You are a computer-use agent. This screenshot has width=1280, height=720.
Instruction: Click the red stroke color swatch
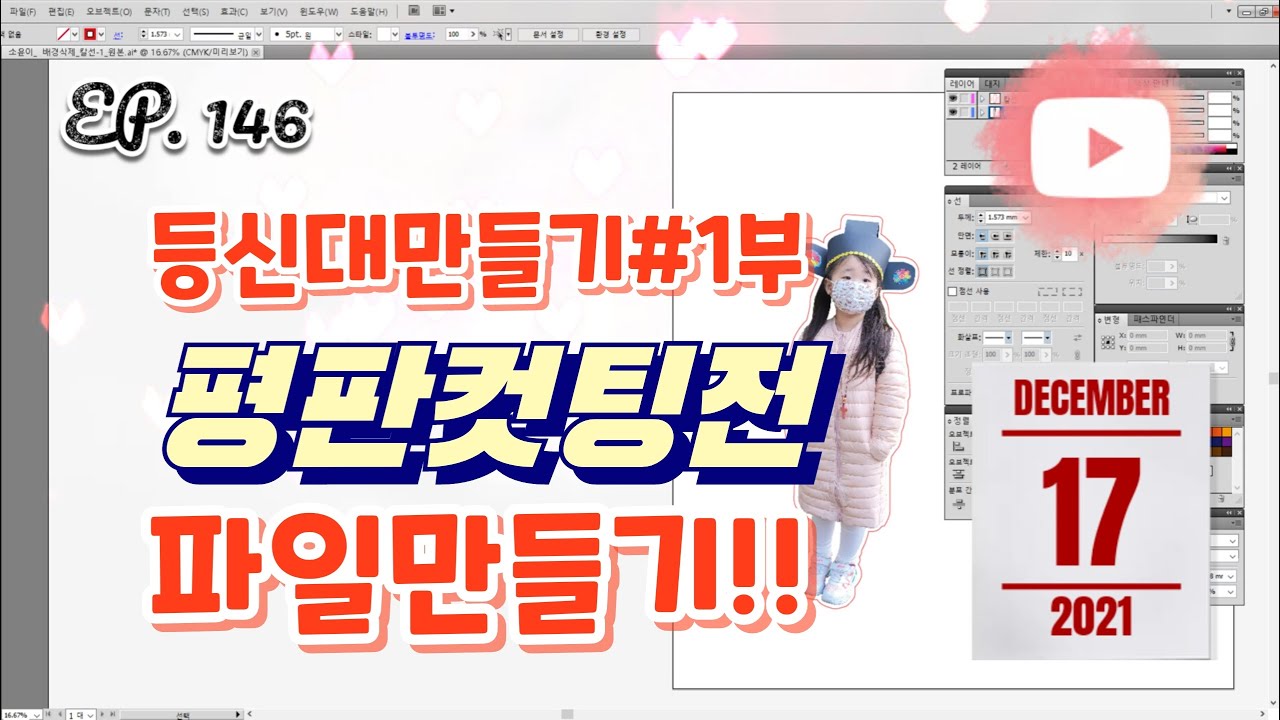pyautogui.click(x=90, y=34)
